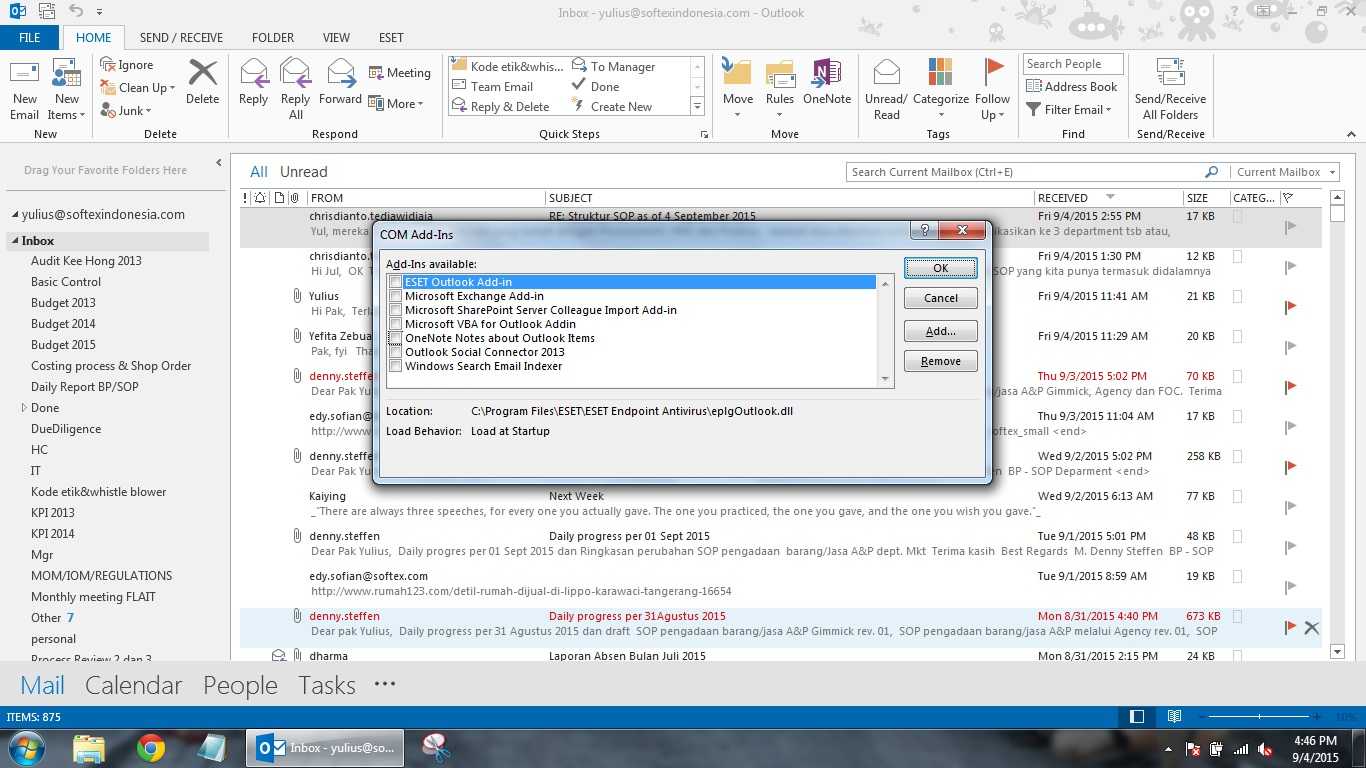Click the Search People field
Viewport: 1366px width, 768px height.
pos(1073,64)
